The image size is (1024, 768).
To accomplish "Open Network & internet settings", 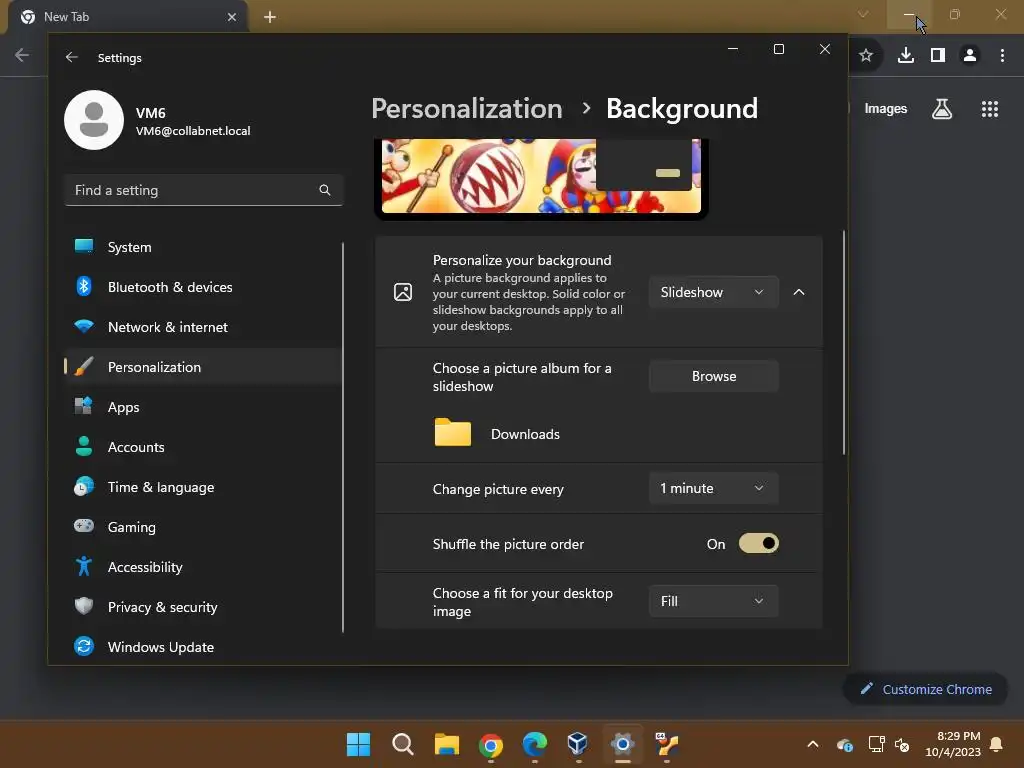I will pyautogui.click(x=203, y=327).
